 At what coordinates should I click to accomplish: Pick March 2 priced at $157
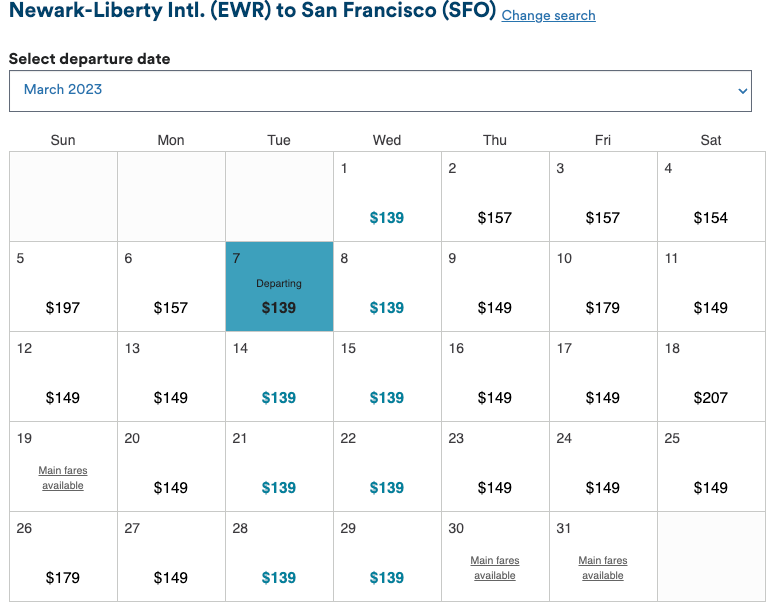click(495, 196)
